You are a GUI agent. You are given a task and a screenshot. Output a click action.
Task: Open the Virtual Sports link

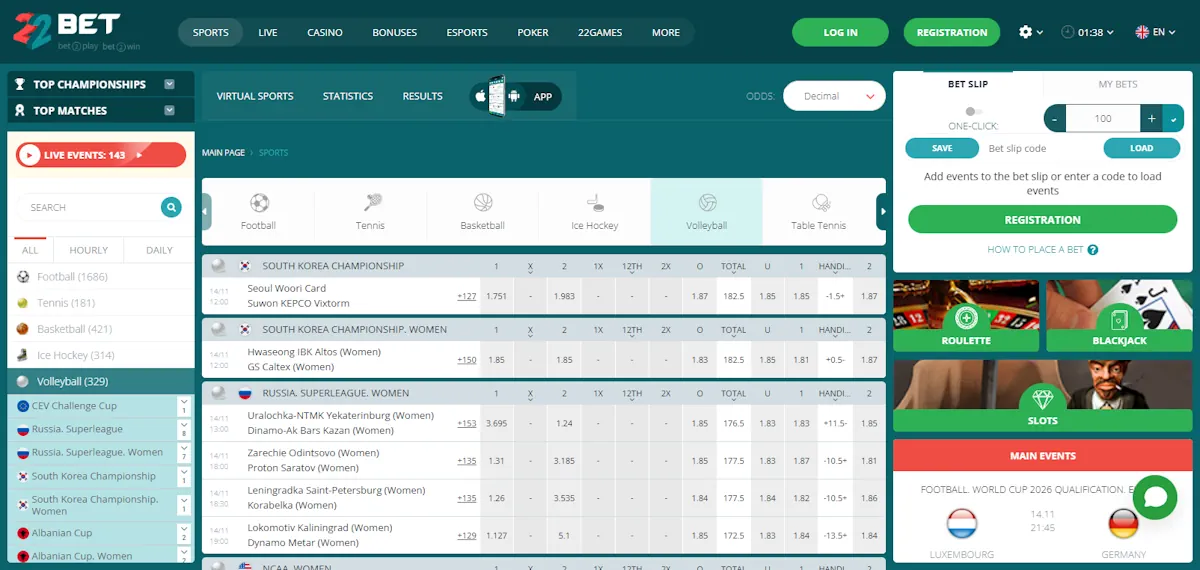point(255,96)
